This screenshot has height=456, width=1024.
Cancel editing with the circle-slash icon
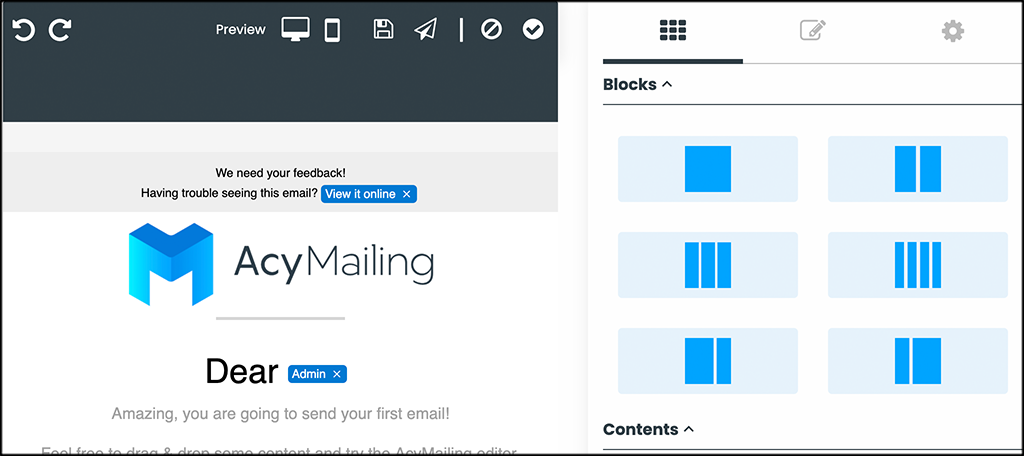(491, 29)
